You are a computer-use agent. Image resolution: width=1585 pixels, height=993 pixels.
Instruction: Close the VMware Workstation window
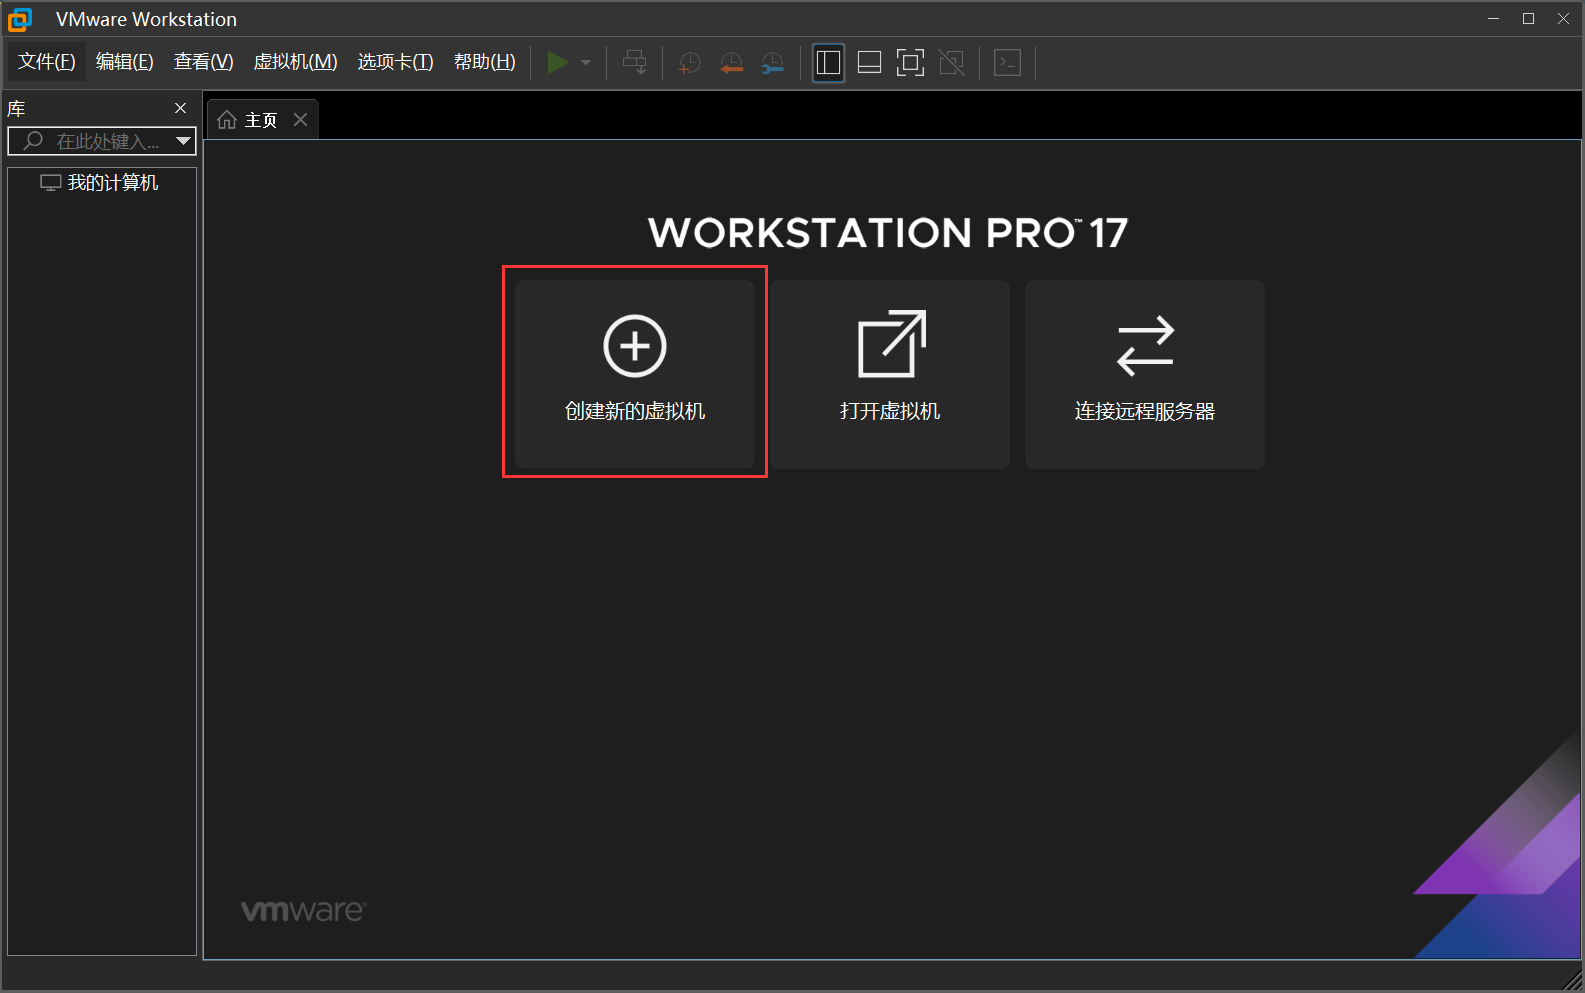click(1564, 19)
